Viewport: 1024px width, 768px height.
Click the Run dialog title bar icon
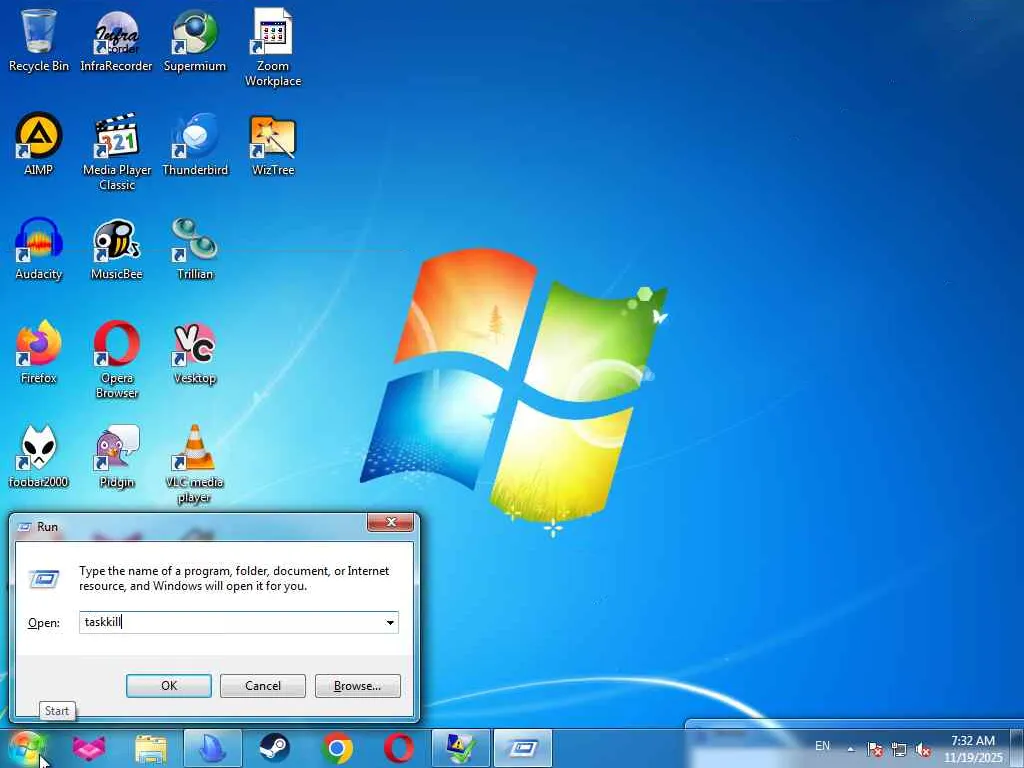(x=25, y=526)
